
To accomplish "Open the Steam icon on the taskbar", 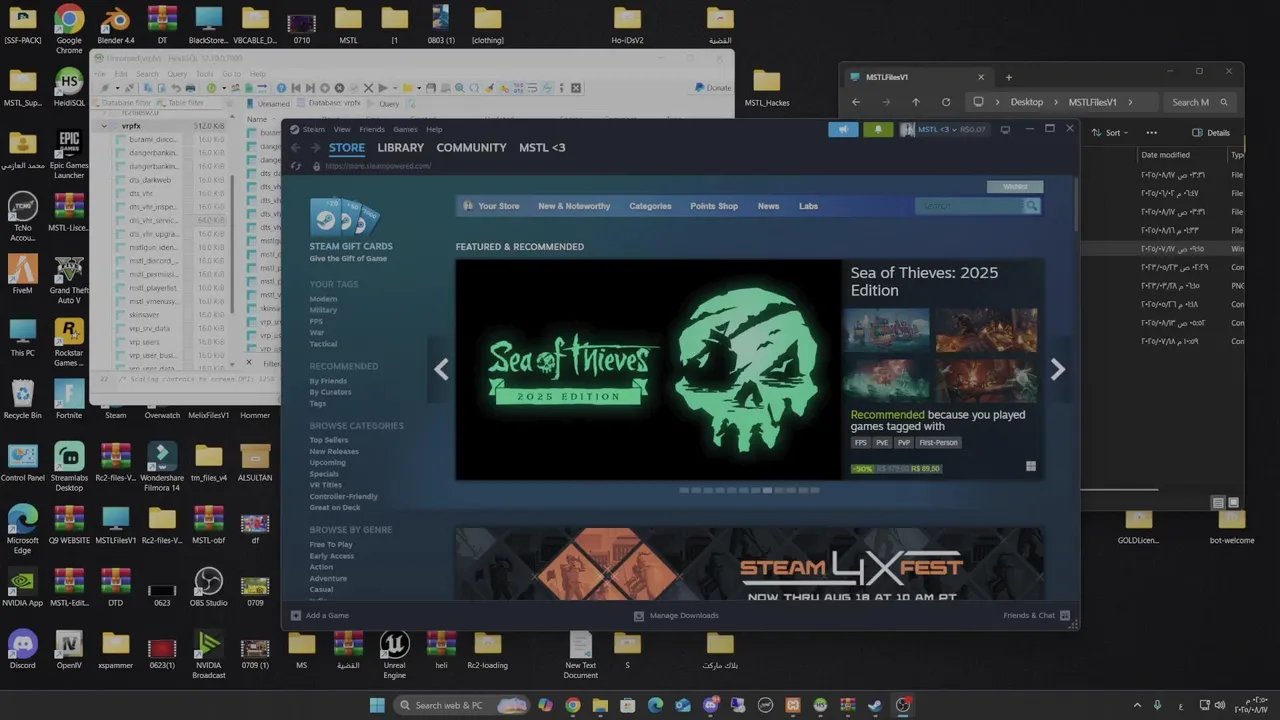I will [874, 705].
